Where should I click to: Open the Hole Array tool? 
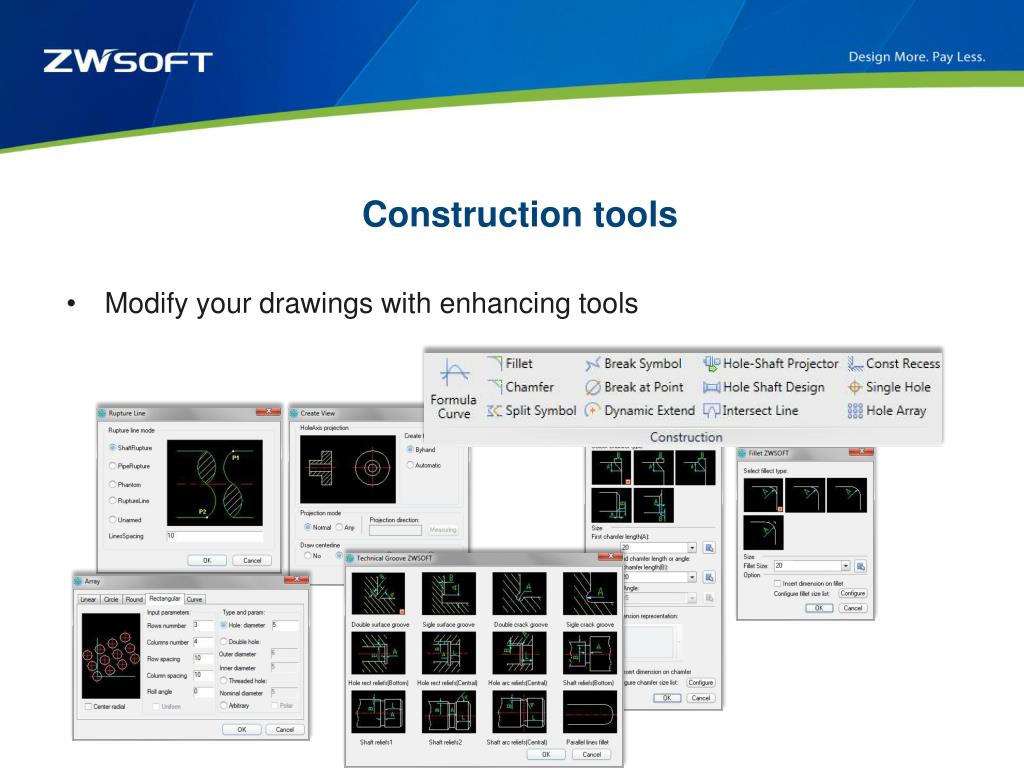point(887,411)
